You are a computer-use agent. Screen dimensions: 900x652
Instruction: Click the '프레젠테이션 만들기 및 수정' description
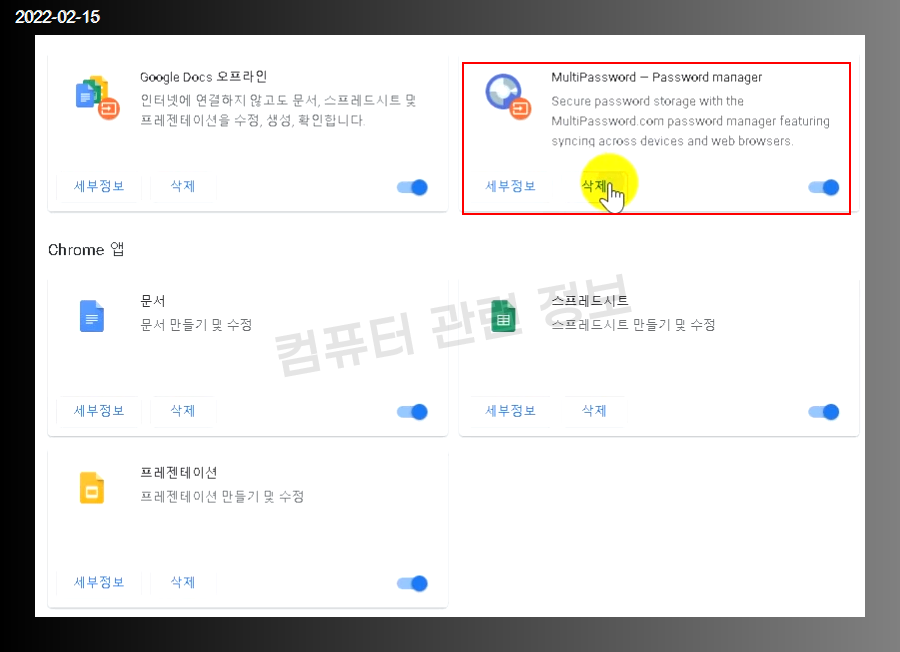click(222, 496)
